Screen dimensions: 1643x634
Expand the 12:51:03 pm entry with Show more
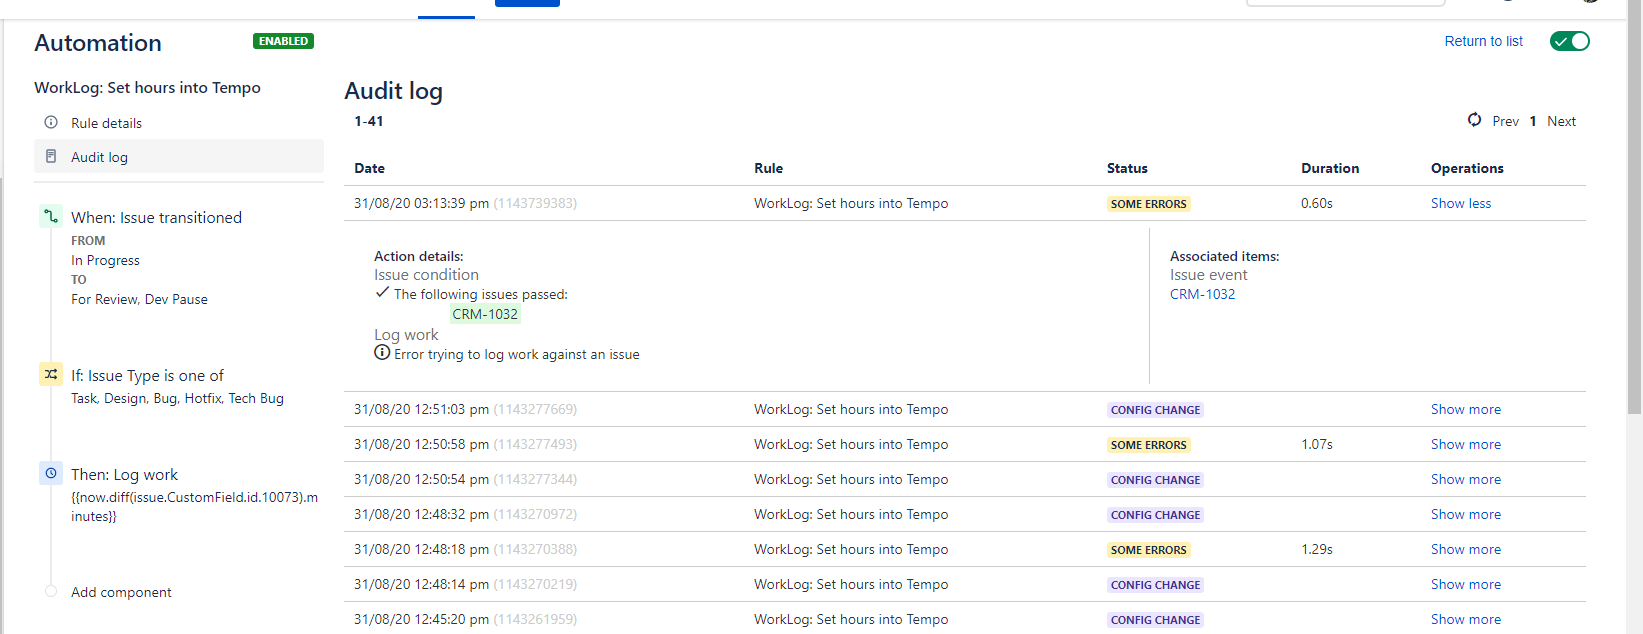[x=1466, y=409]
